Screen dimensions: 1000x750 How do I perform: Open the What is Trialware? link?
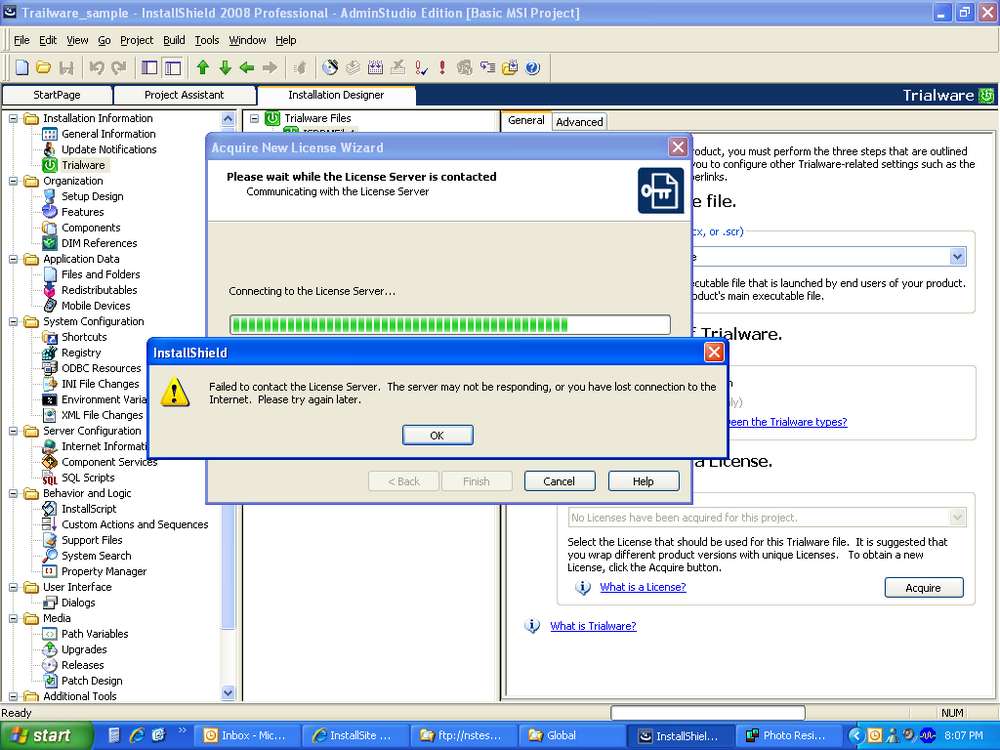tap(593, 626)
